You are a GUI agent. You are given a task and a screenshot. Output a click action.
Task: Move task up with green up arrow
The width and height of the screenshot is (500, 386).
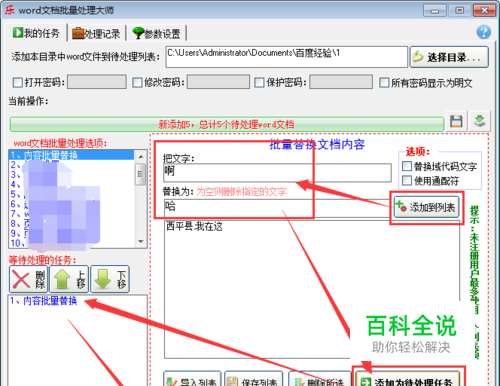69,279
